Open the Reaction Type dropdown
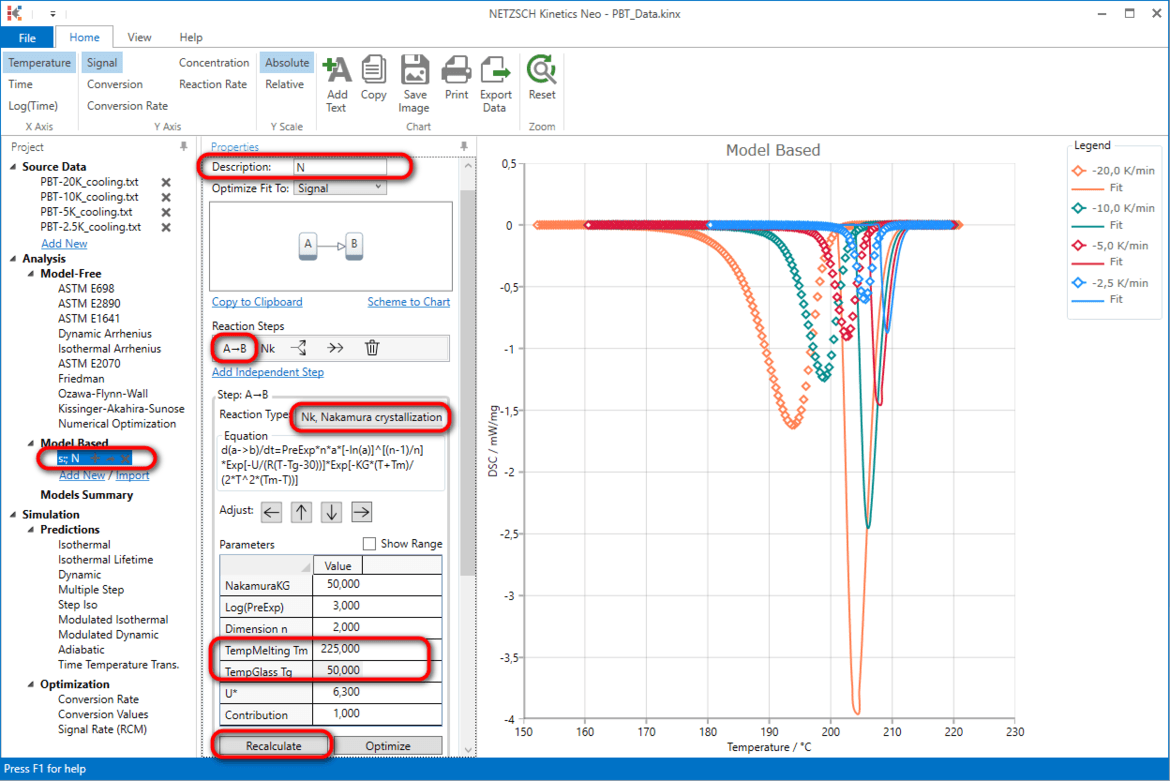The height and width of the screenshot is (781, 1170). [371, 417]
